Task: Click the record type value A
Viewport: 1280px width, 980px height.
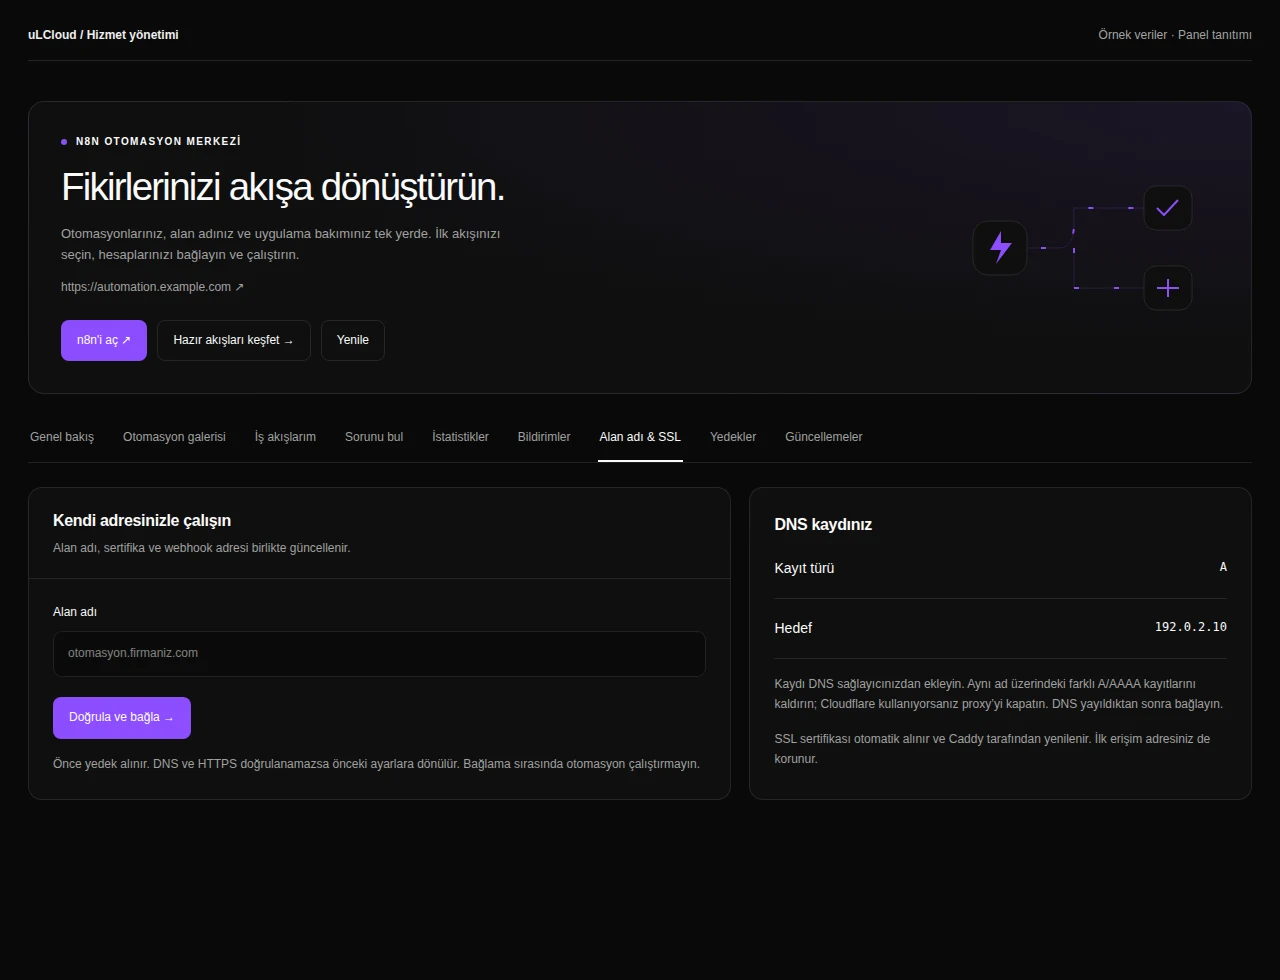Action: coord(1223,567)
